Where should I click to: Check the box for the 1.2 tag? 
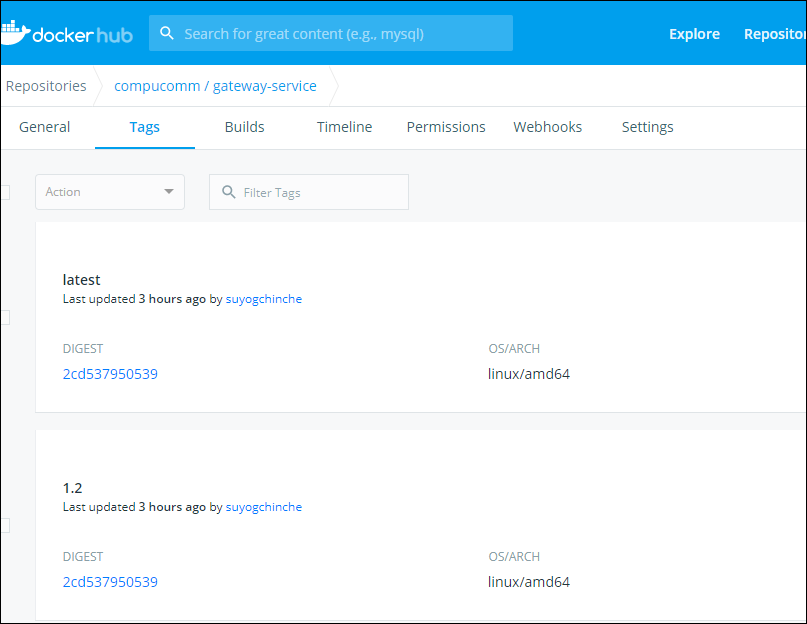5,525
